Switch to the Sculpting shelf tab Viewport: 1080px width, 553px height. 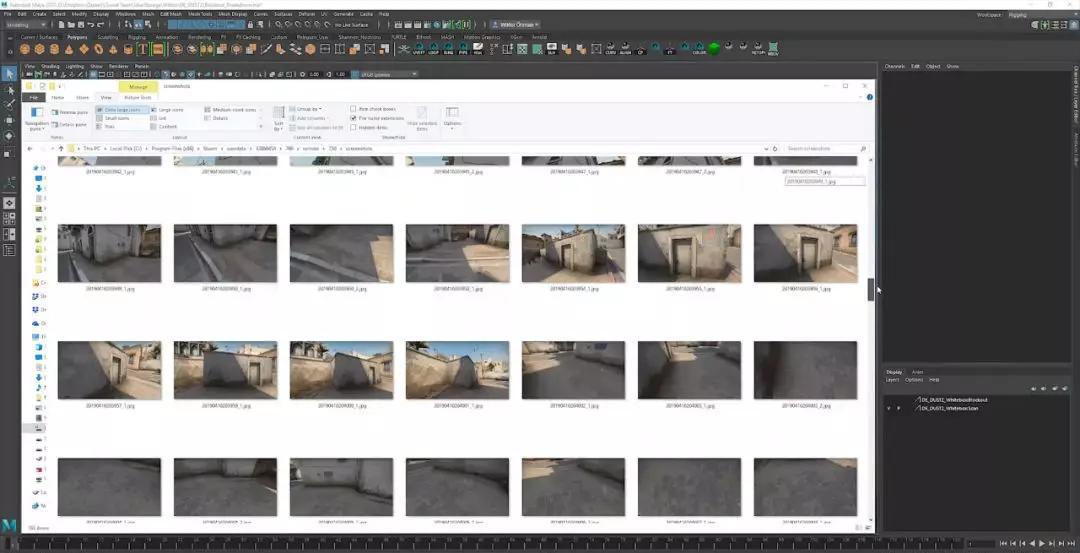pos(107,37)
